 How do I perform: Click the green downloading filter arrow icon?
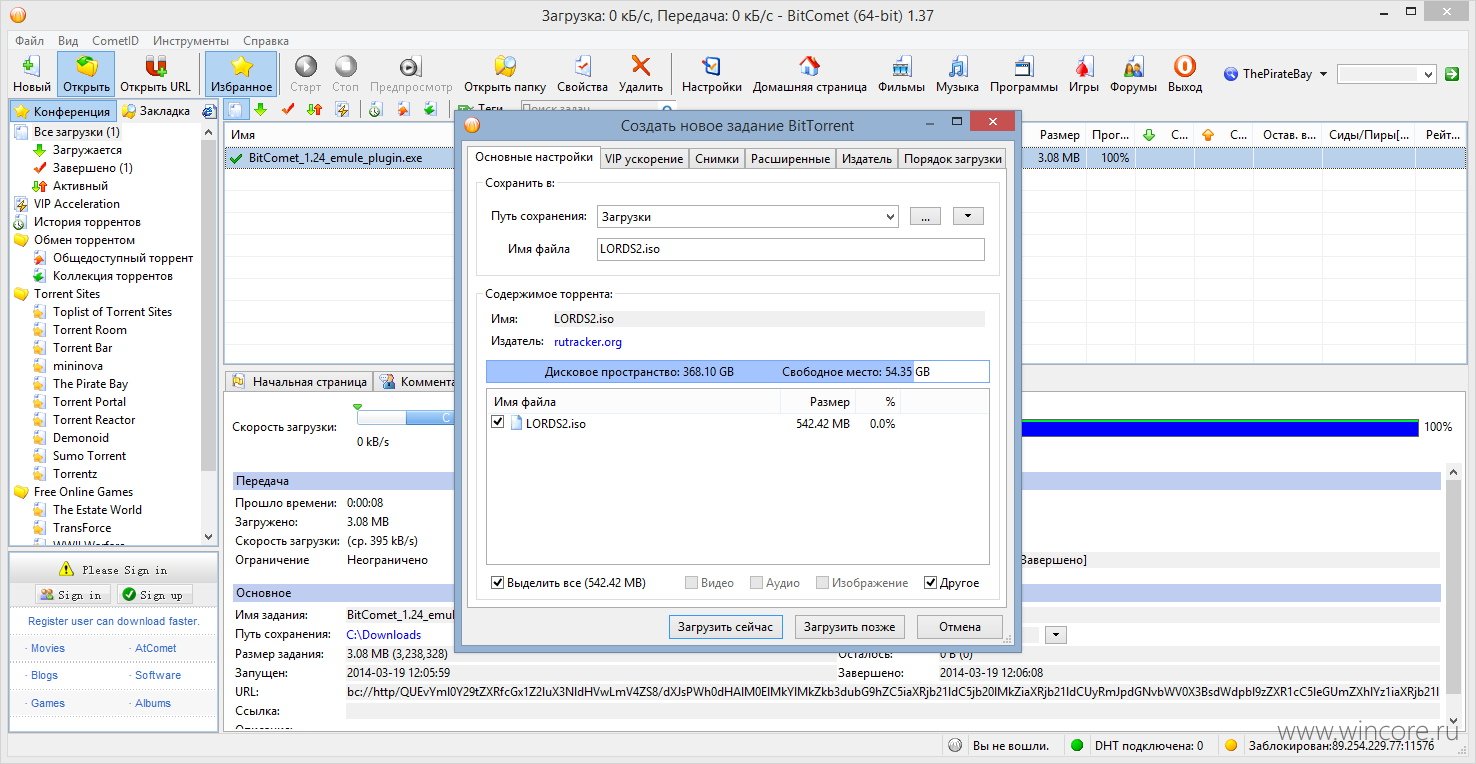tap(260, 109)
